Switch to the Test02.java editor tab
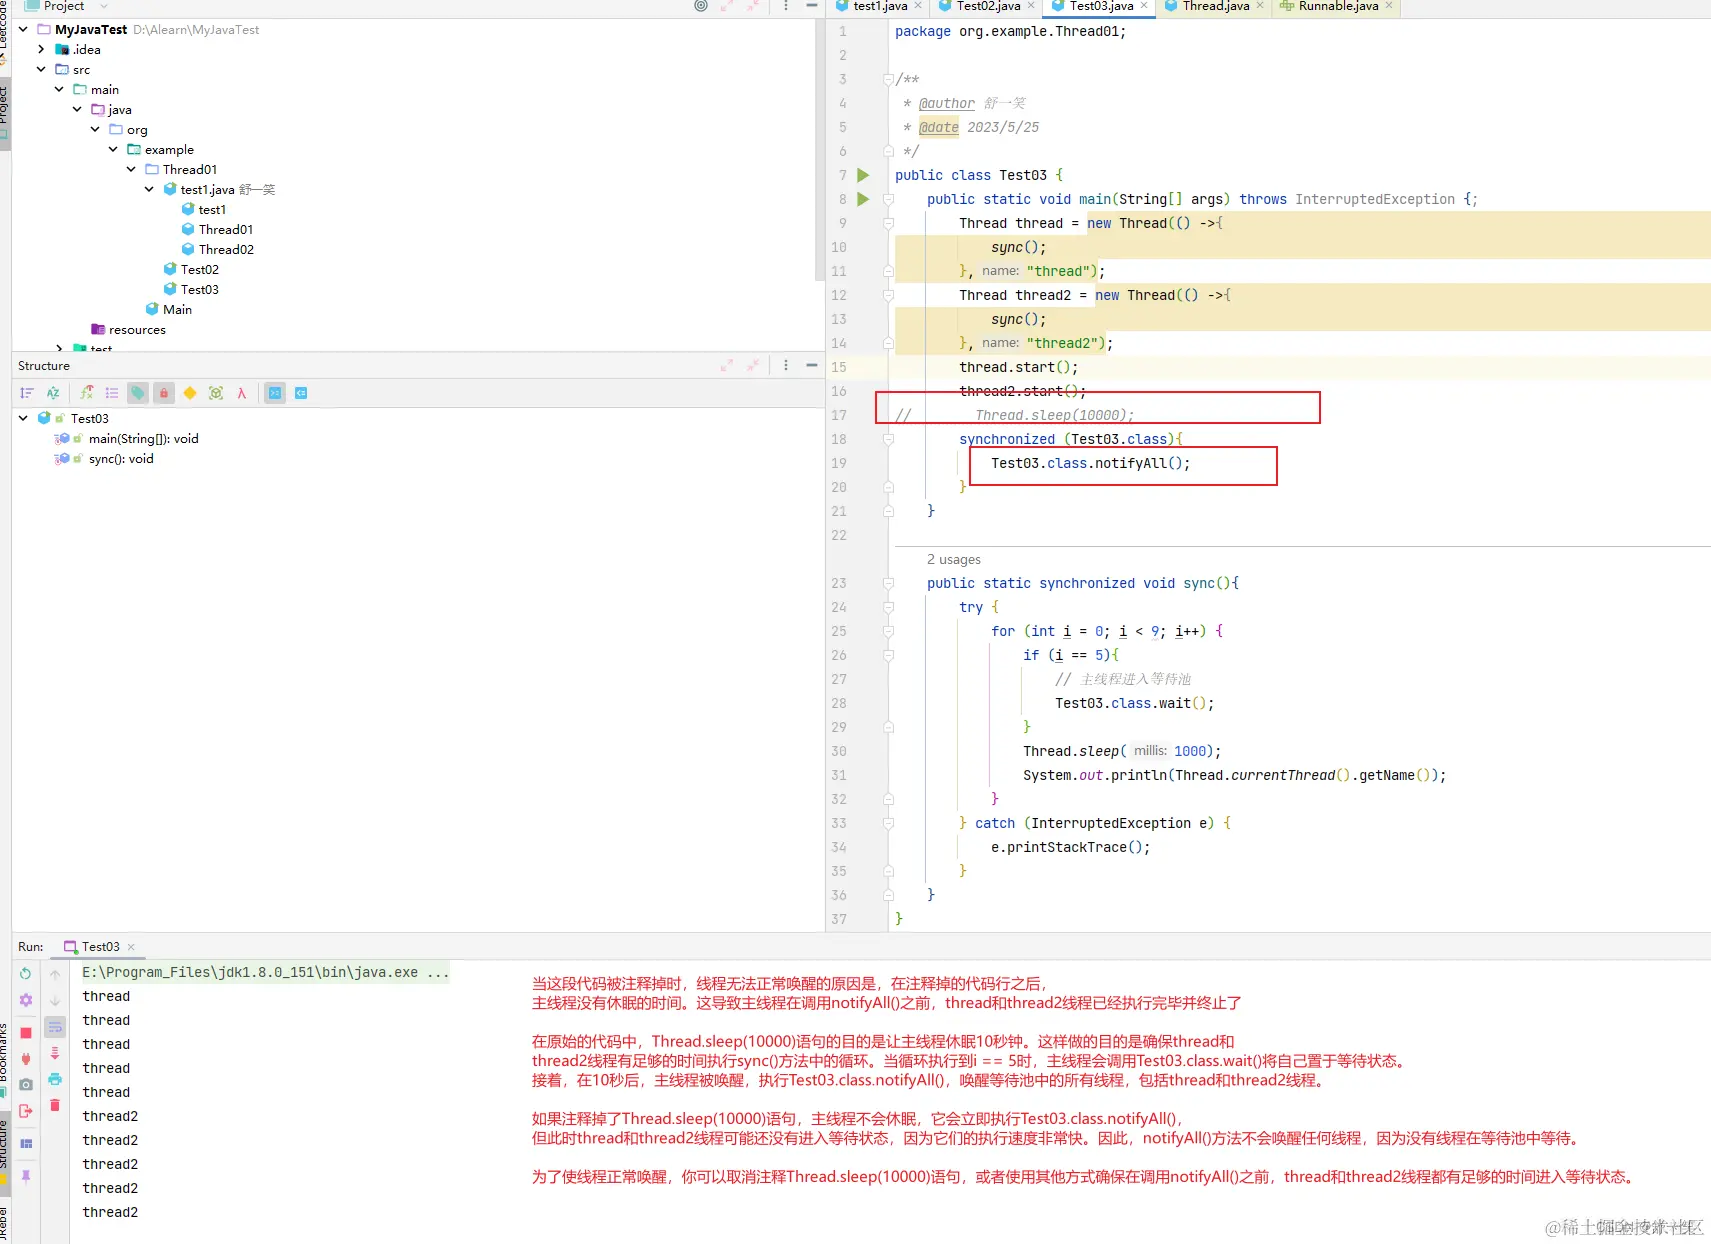The image size is (1711, 1244). (x=988, y=6)
